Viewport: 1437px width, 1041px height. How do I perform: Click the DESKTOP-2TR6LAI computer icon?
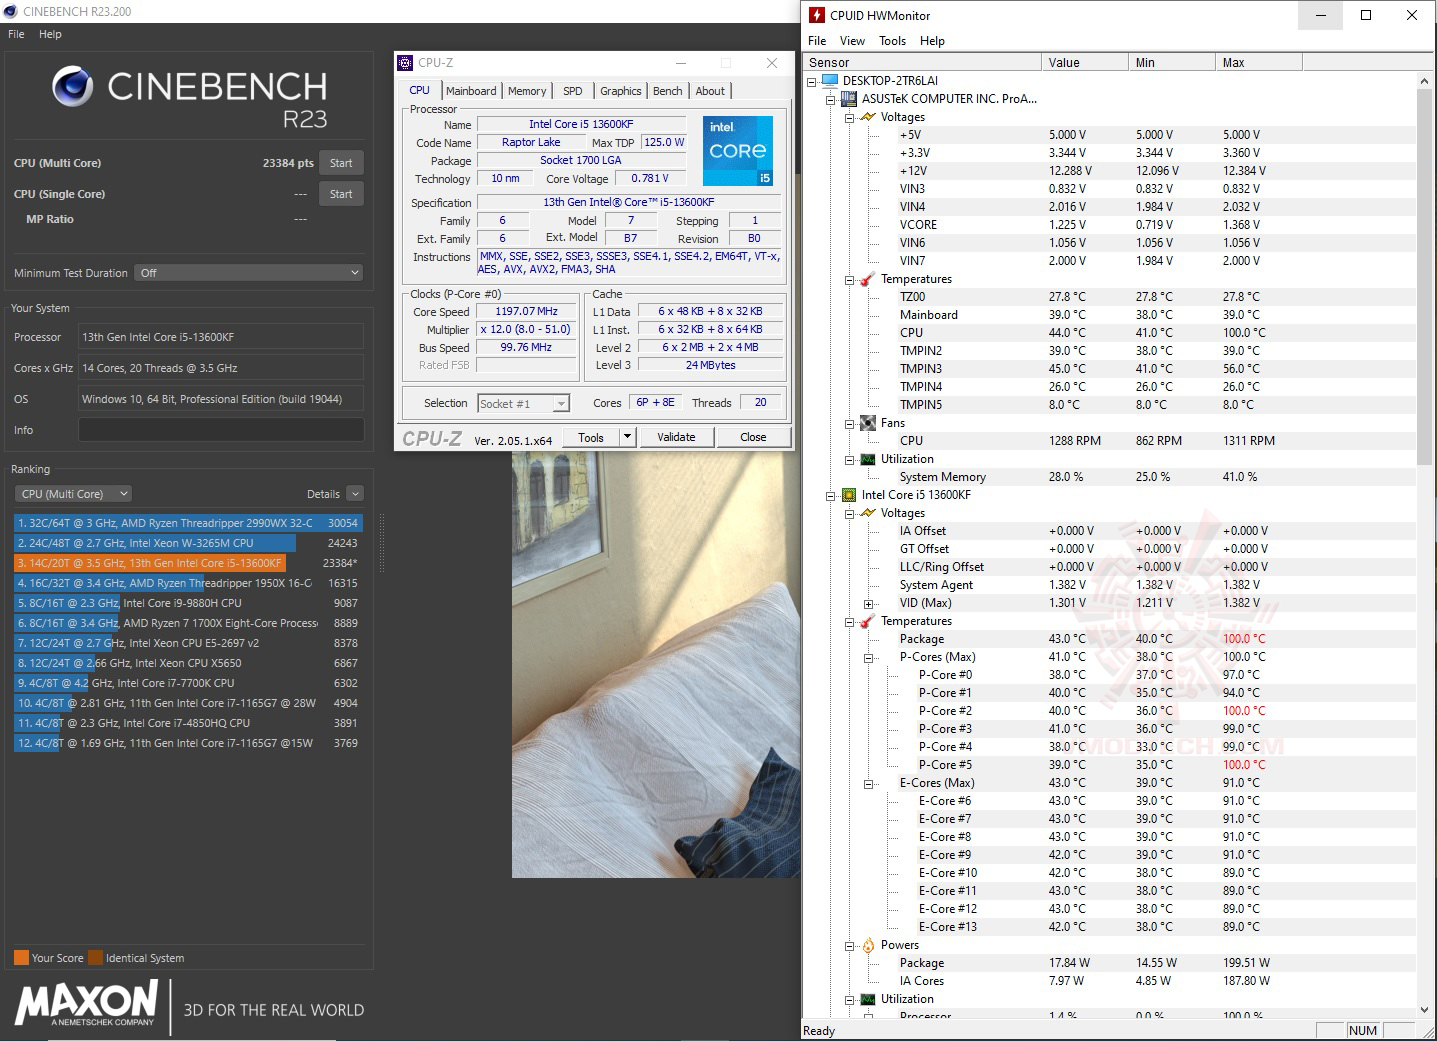830,80
